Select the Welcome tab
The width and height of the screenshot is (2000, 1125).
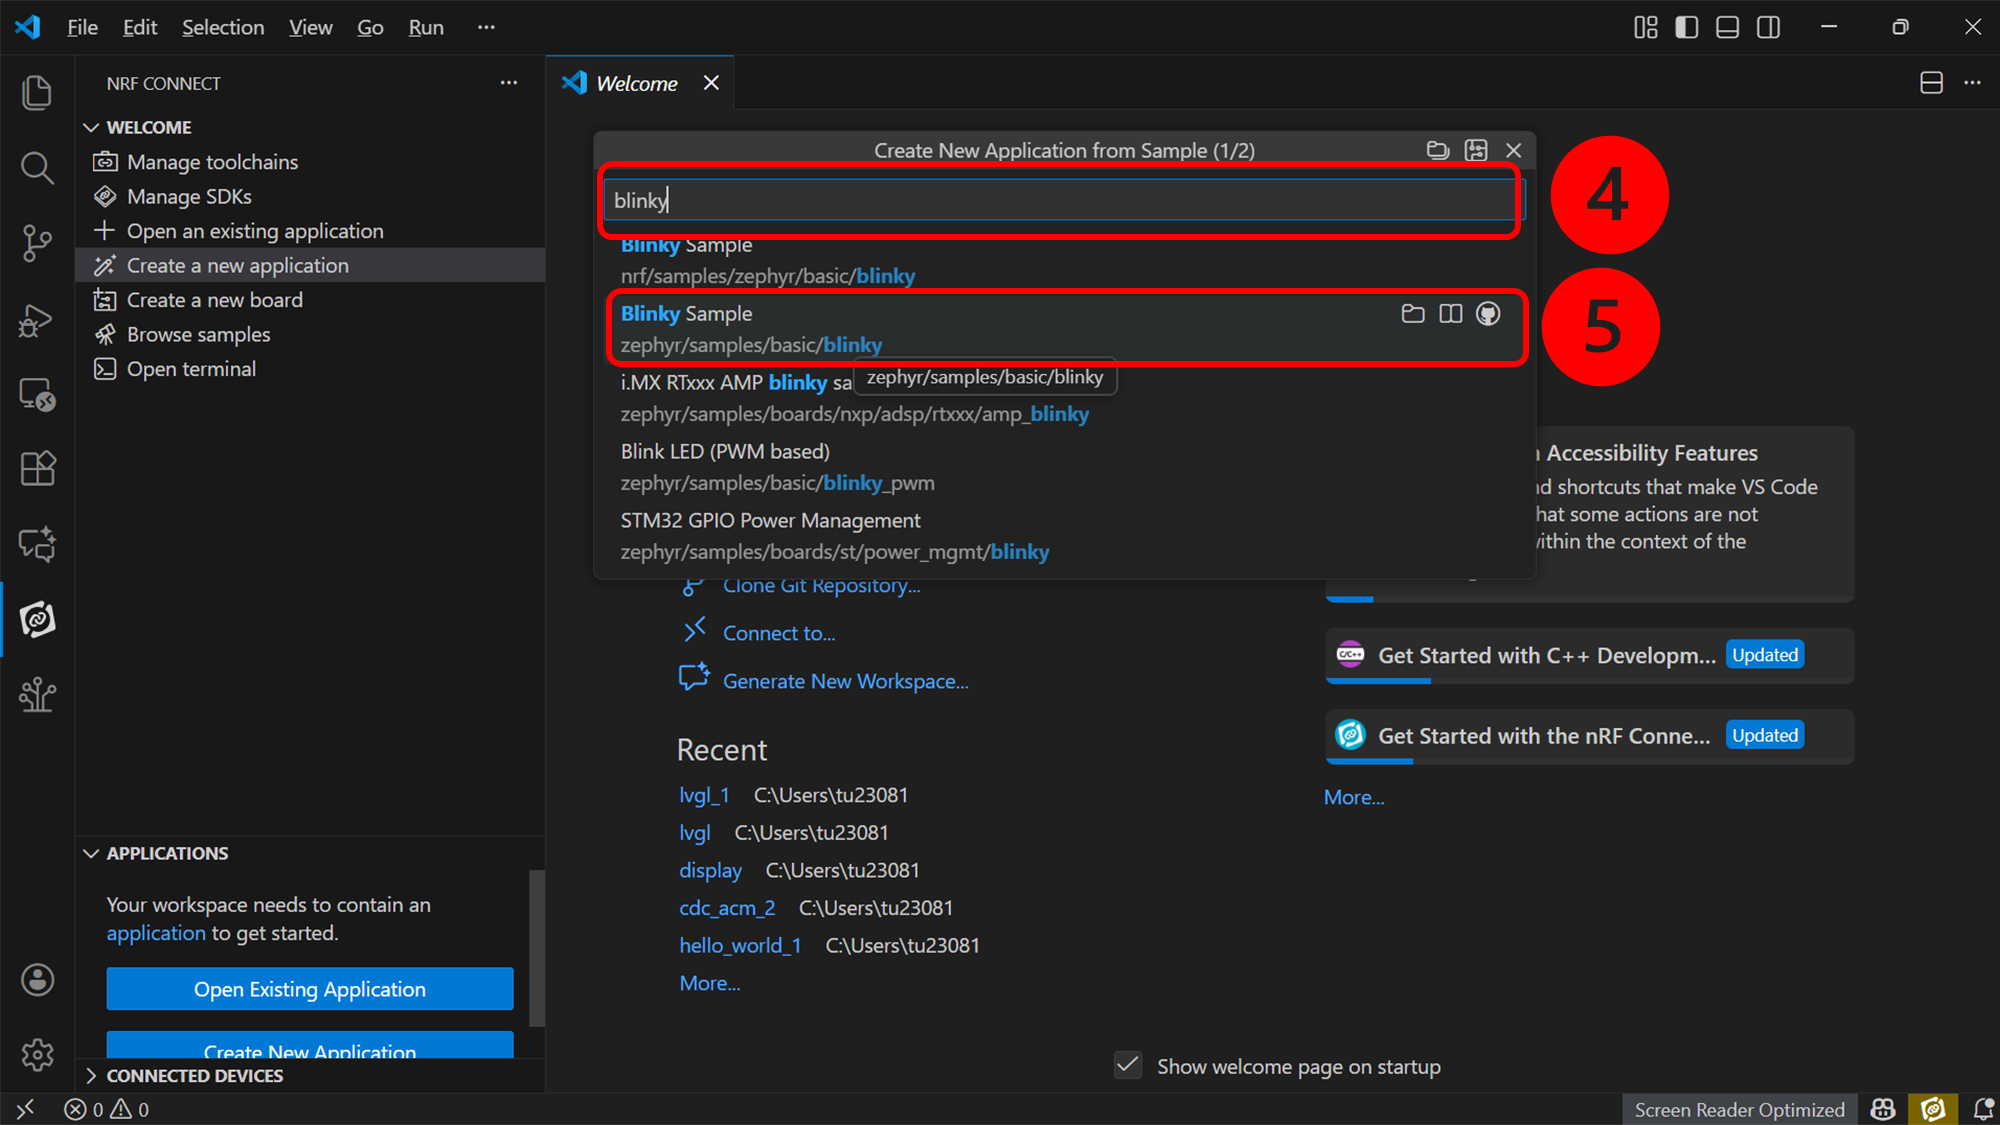coord(636,83)
